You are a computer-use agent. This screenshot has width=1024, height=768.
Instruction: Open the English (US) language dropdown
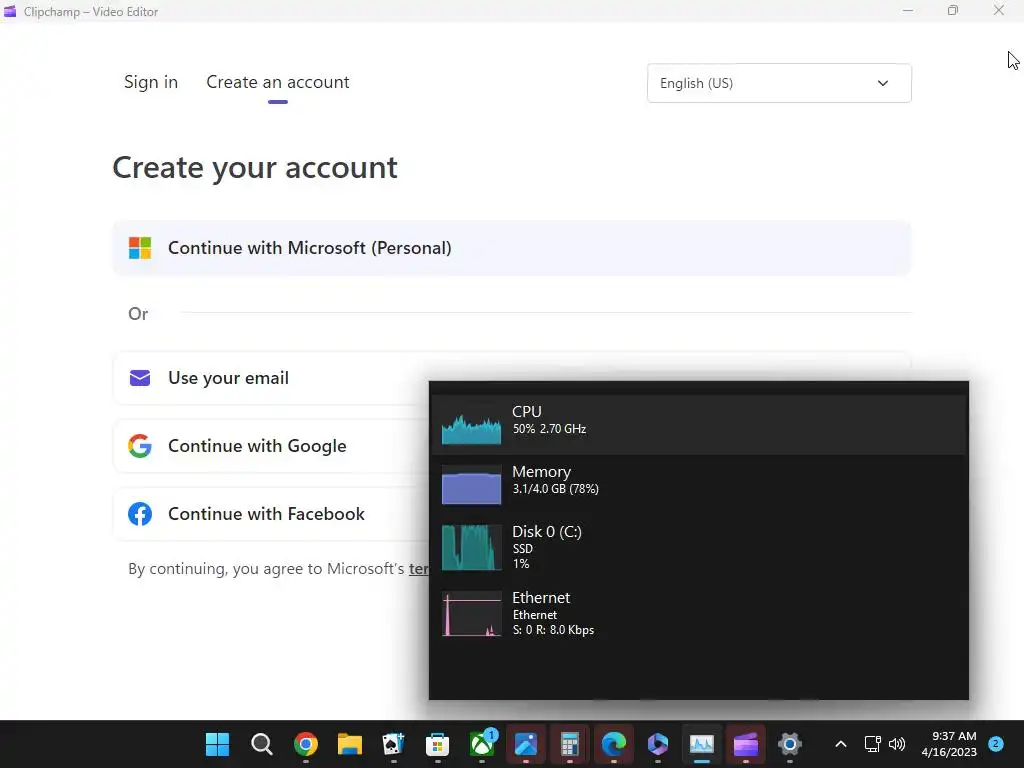[779, 83]
